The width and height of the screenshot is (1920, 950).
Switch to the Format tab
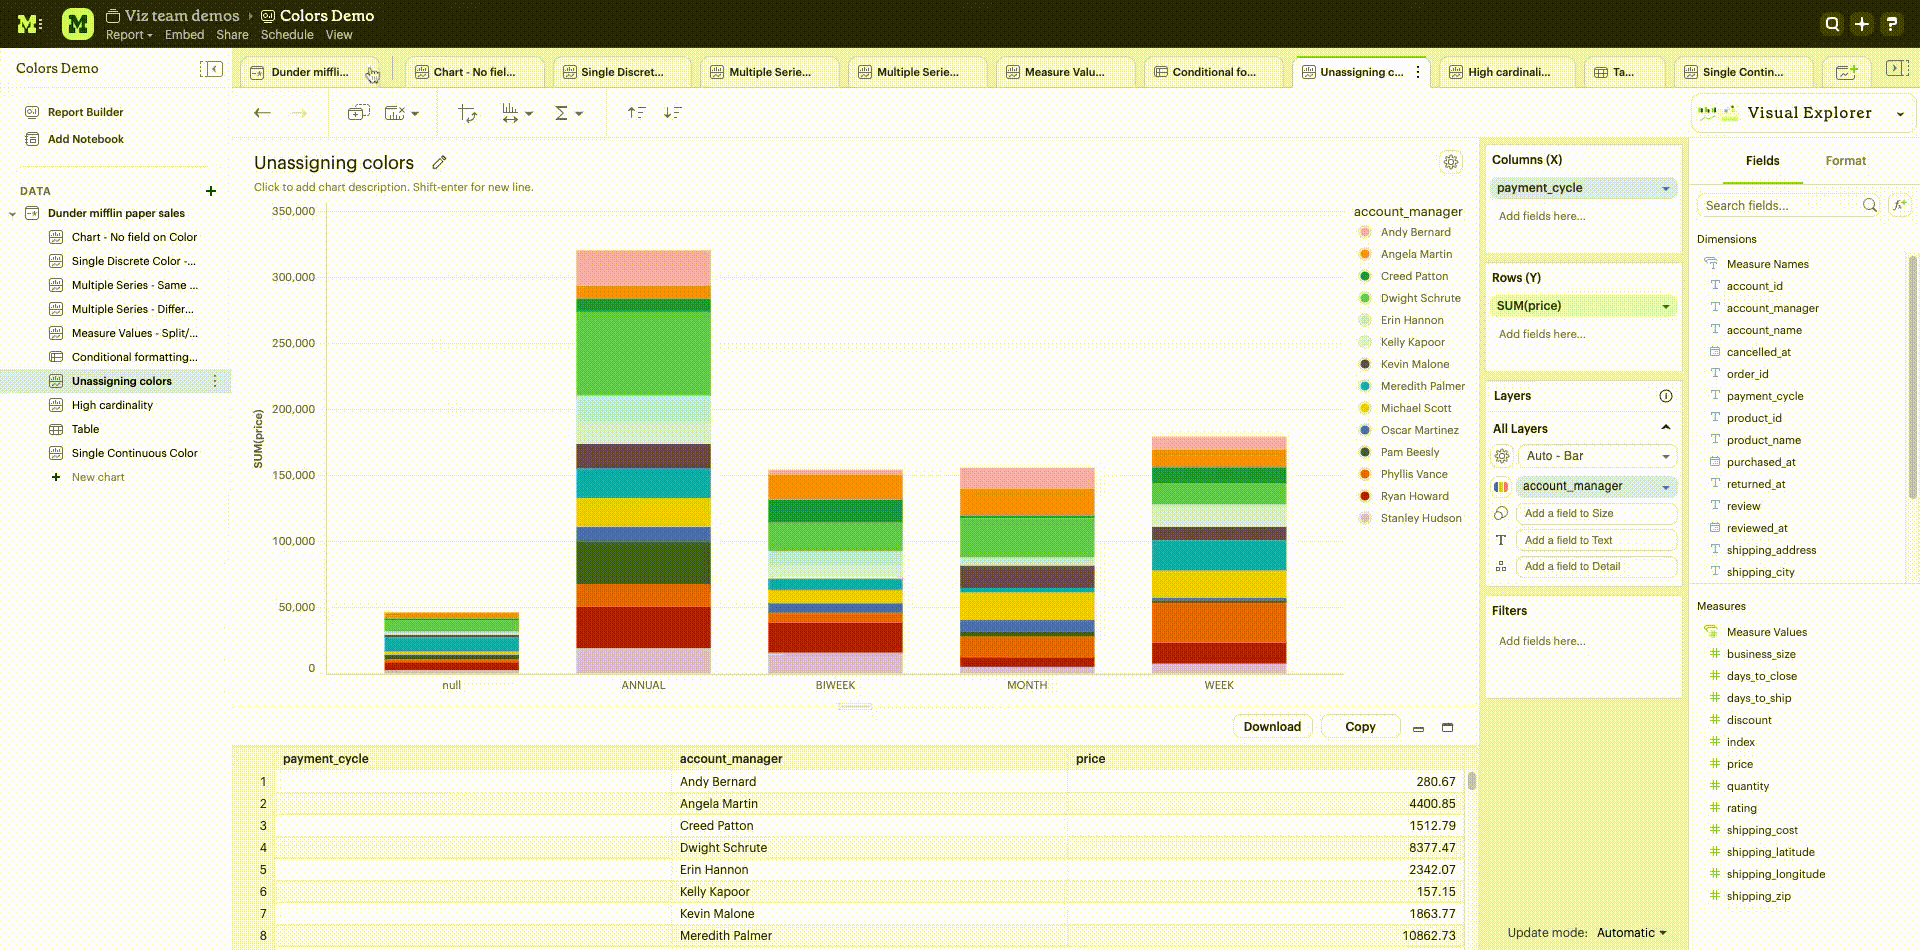(x=1845, y=161)
